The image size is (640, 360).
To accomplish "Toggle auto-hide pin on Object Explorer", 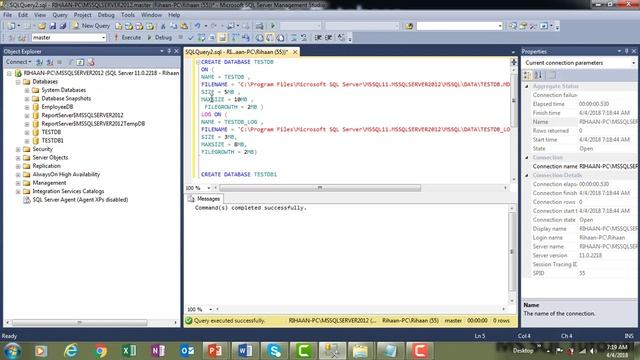I will pyautogui.click(x=169, y=51).
